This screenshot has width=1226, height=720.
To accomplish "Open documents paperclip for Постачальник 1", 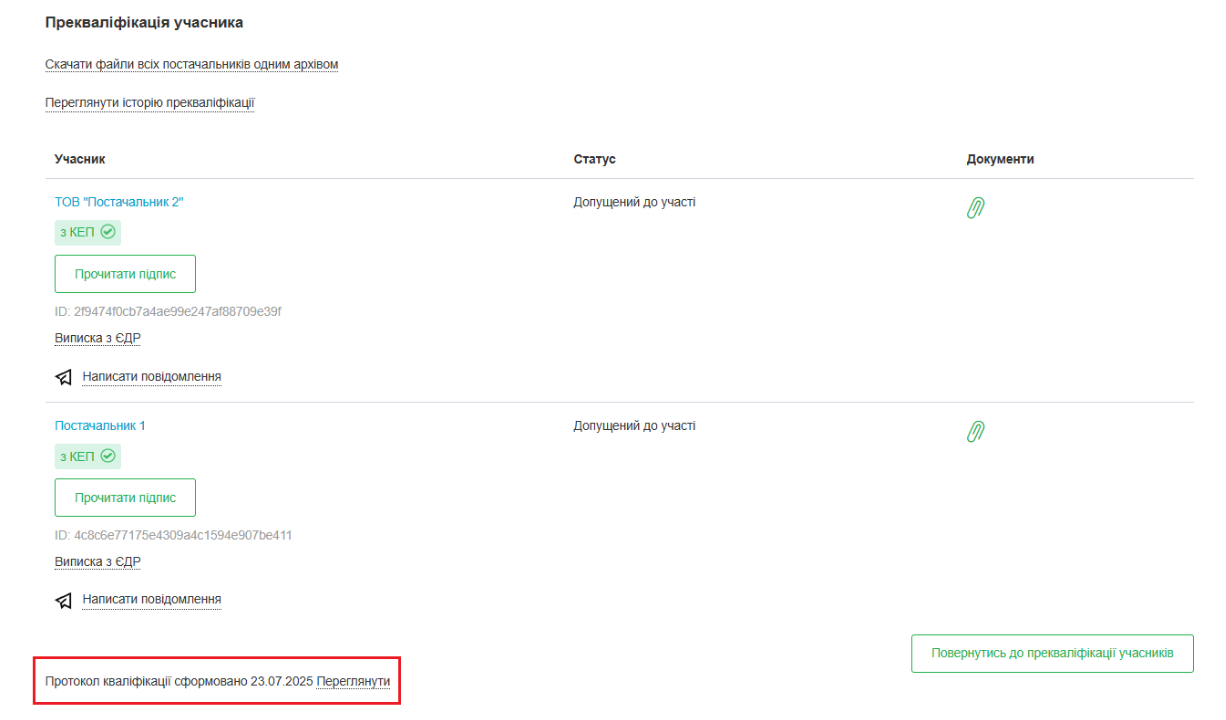I will [x=976, y=432].
